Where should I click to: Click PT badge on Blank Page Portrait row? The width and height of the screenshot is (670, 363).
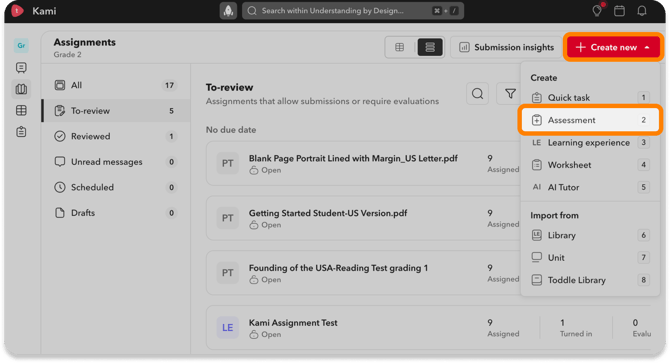(x=227, y=163)
